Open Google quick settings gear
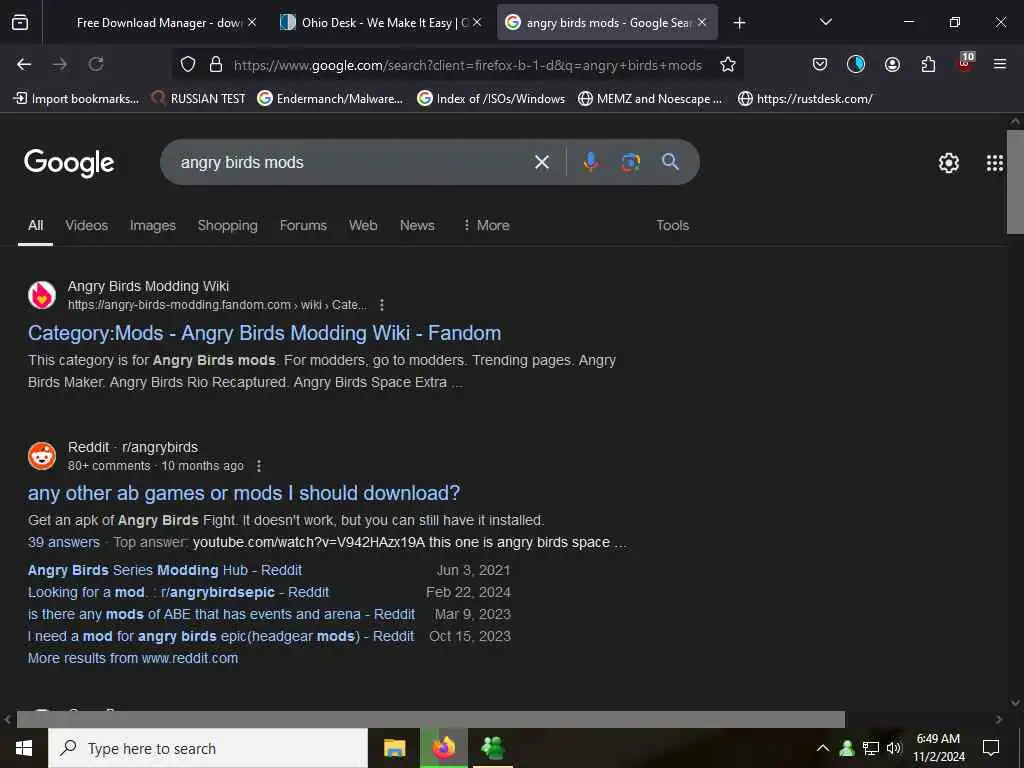This screenshot has height=768, width=1024. click(x=948, y=163)
